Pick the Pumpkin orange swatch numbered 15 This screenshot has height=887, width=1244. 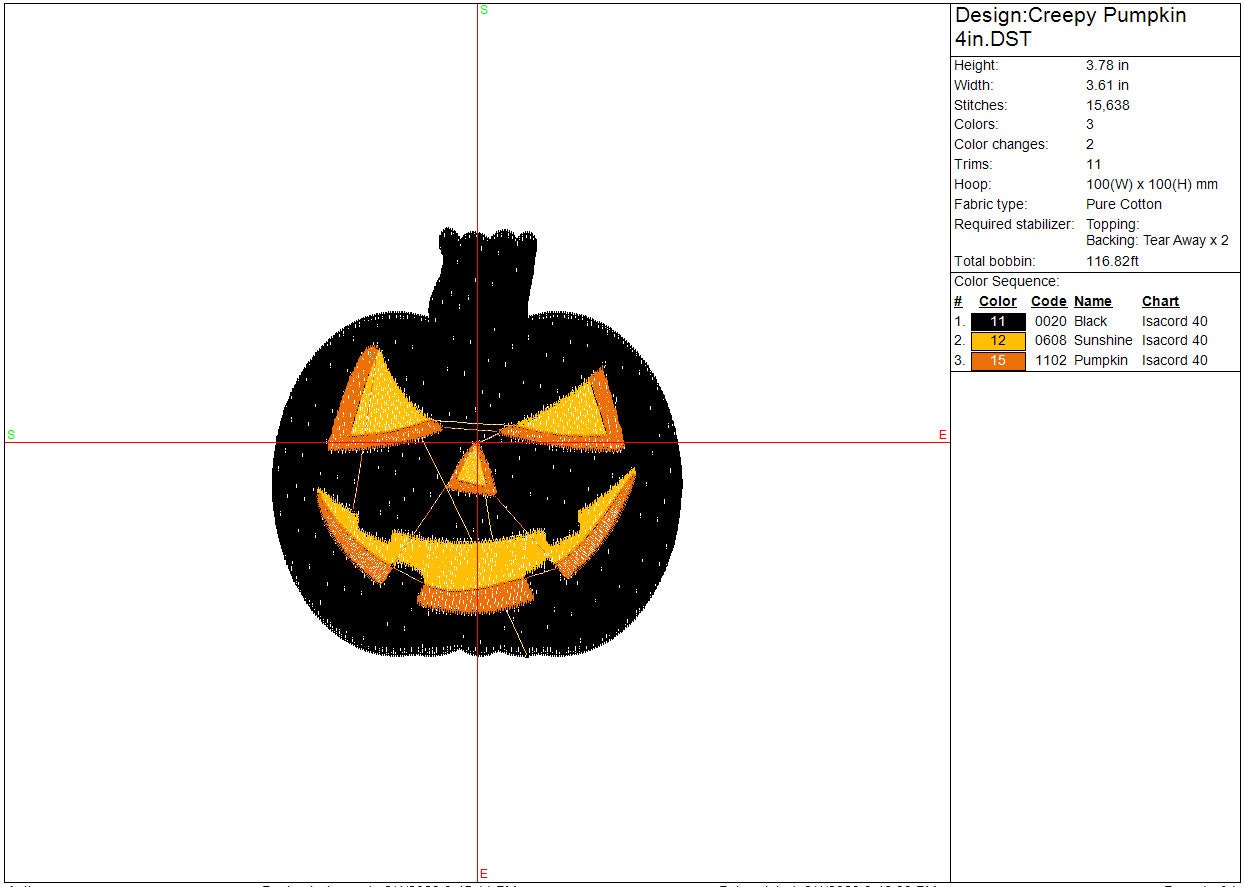[x=998, y=361]
